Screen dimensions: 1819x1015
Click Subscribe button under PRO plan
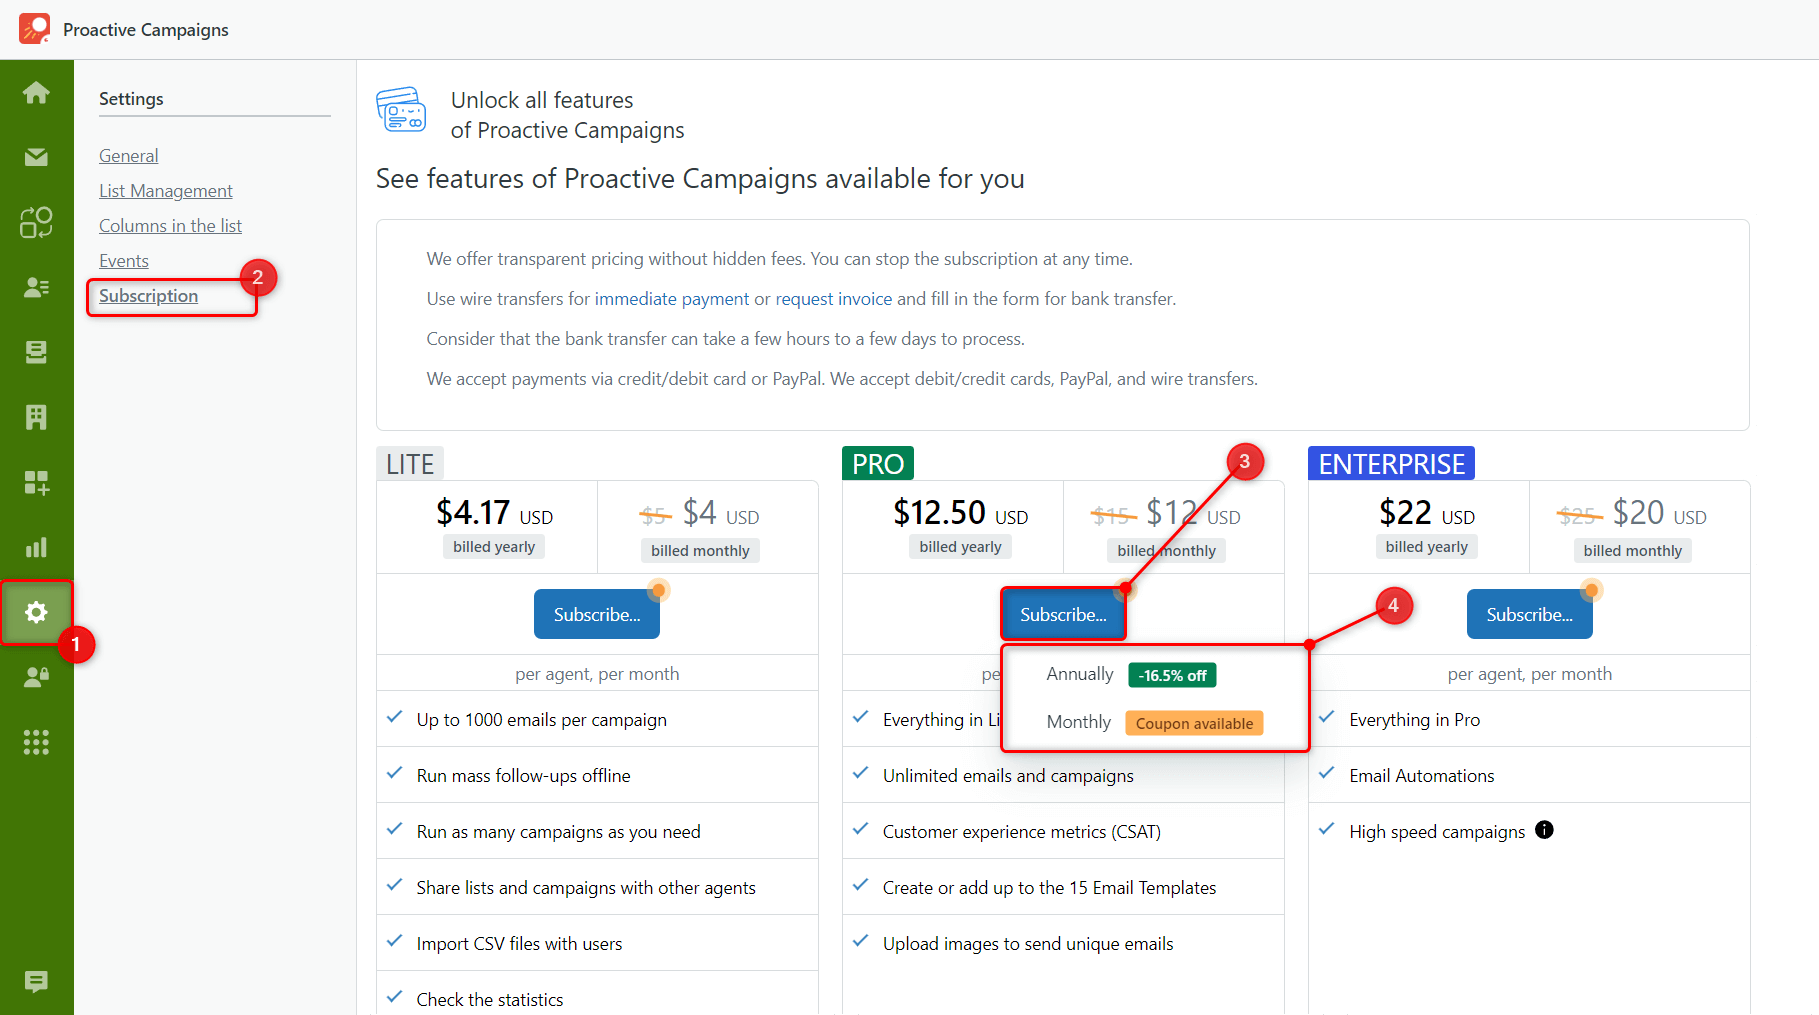(1063, 614)
